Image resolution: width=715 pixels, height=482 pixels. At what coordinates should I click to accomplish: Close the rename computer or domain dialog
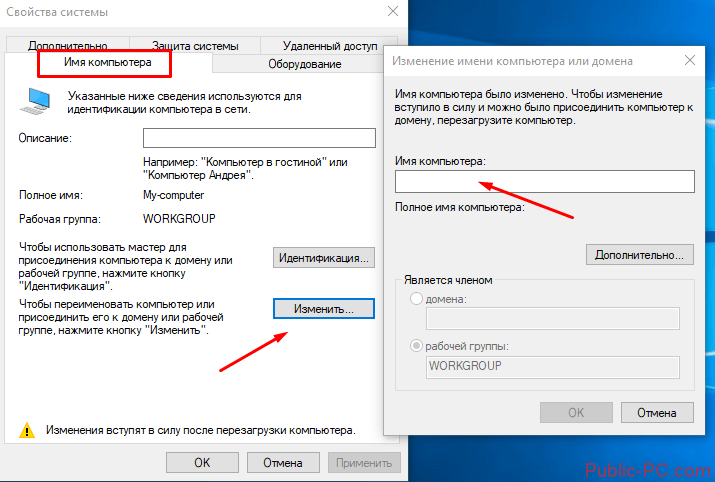point(690,60)
